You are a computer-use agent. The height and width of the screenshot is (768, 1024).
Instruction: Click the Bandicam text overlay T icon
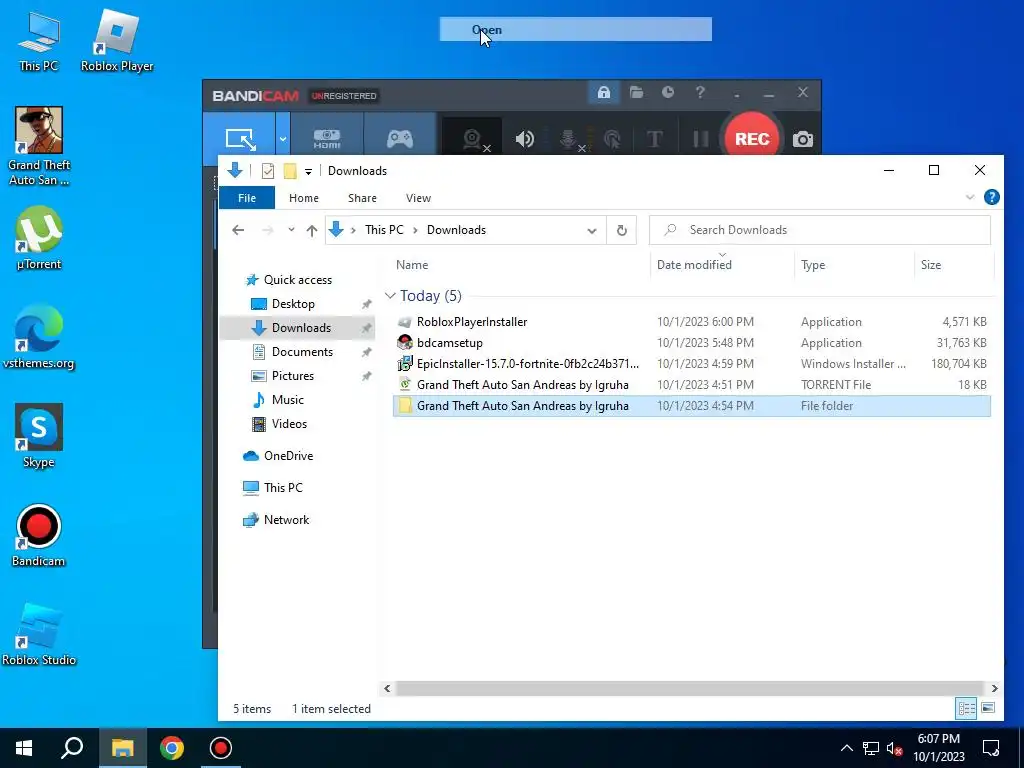pyautogui.click(x=654, y=138)
